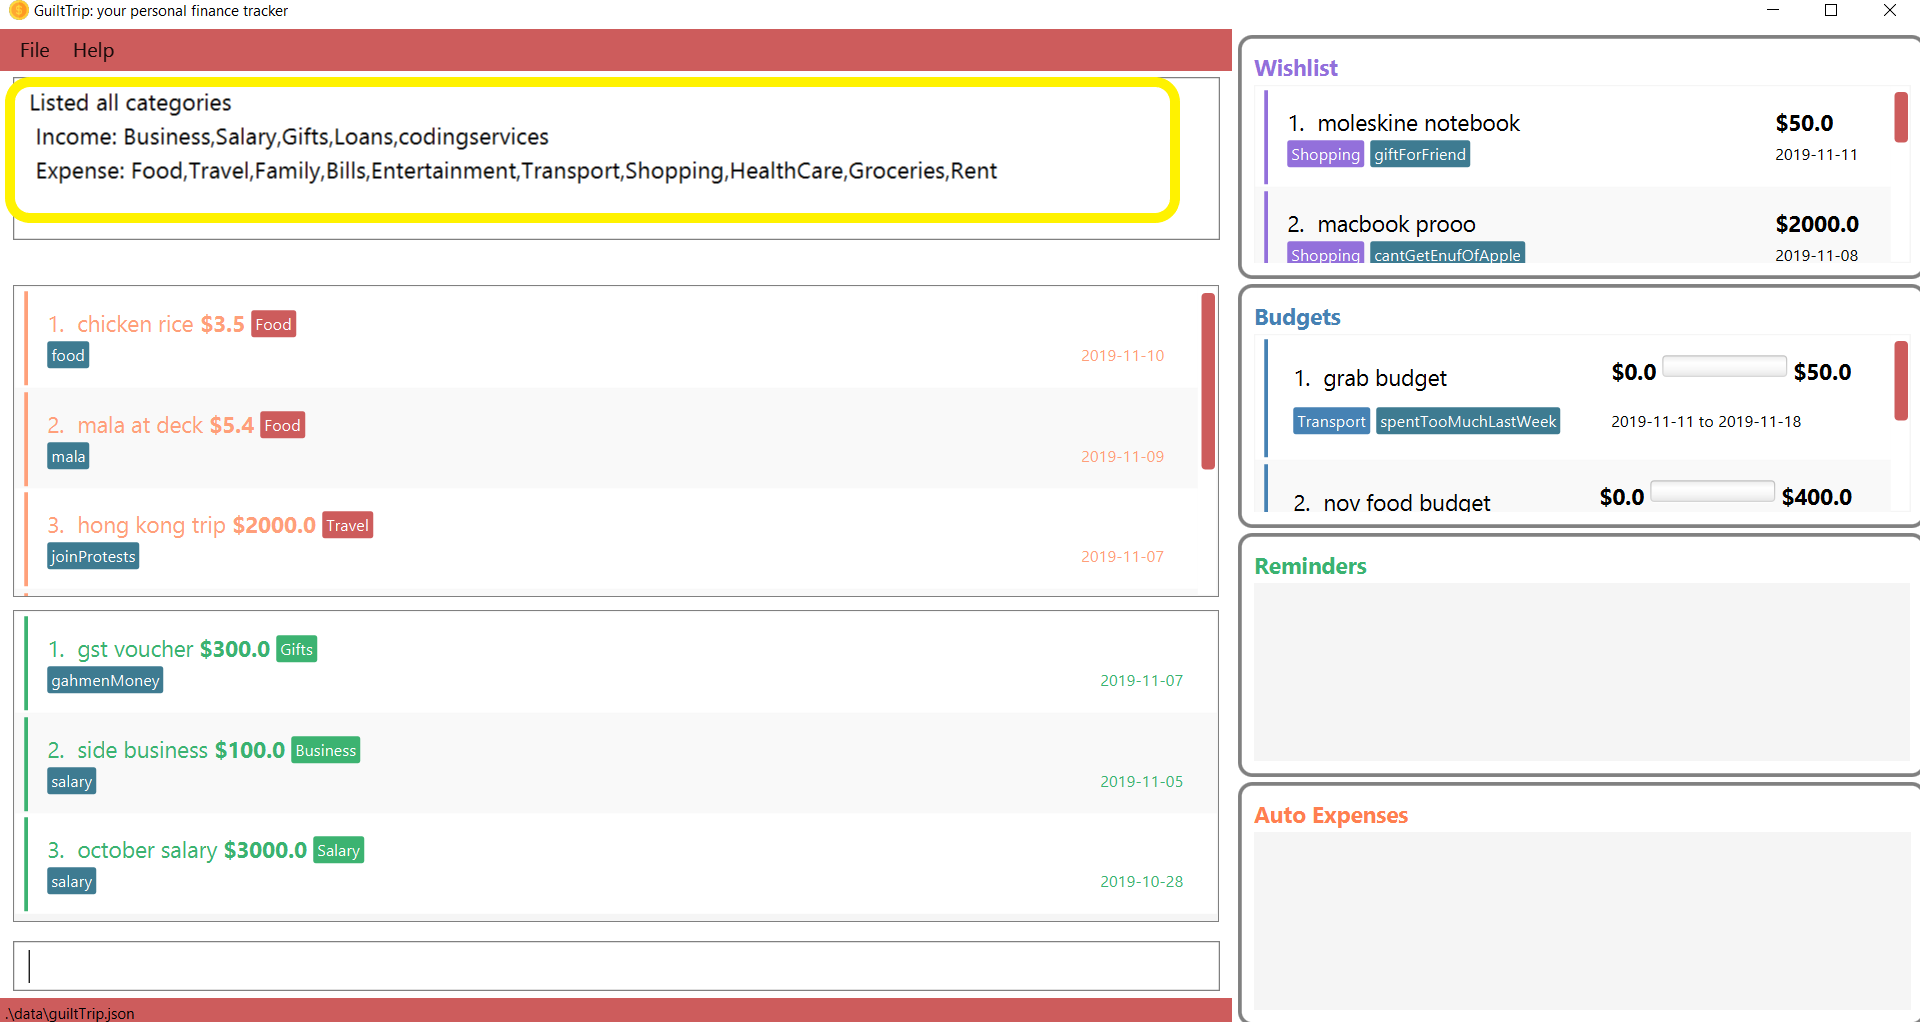Click the Auto Expenses panel heading
The image size is (1920, 1022).
[1331, 815]
